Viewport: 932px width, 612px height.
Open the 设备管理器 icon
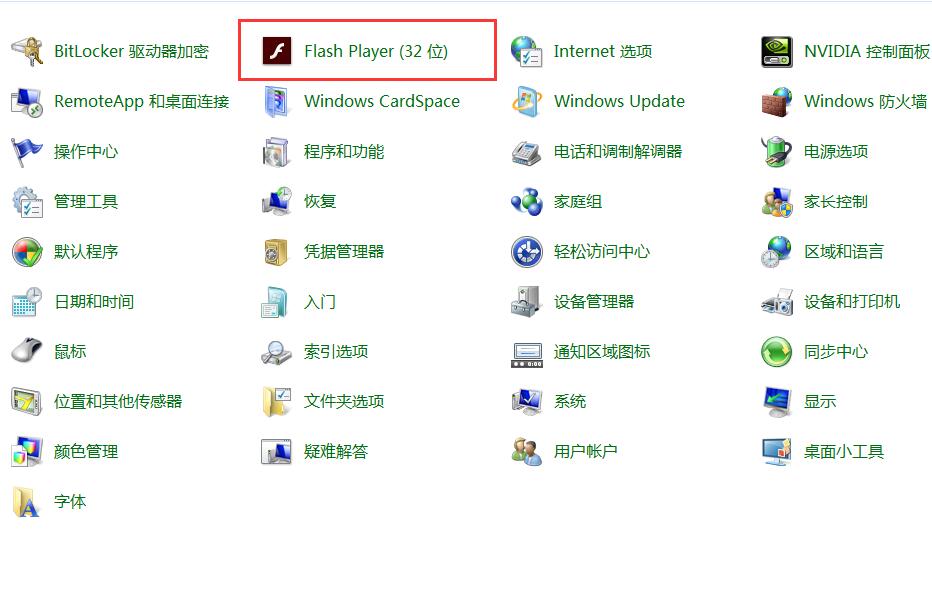[x=527, y=302]
